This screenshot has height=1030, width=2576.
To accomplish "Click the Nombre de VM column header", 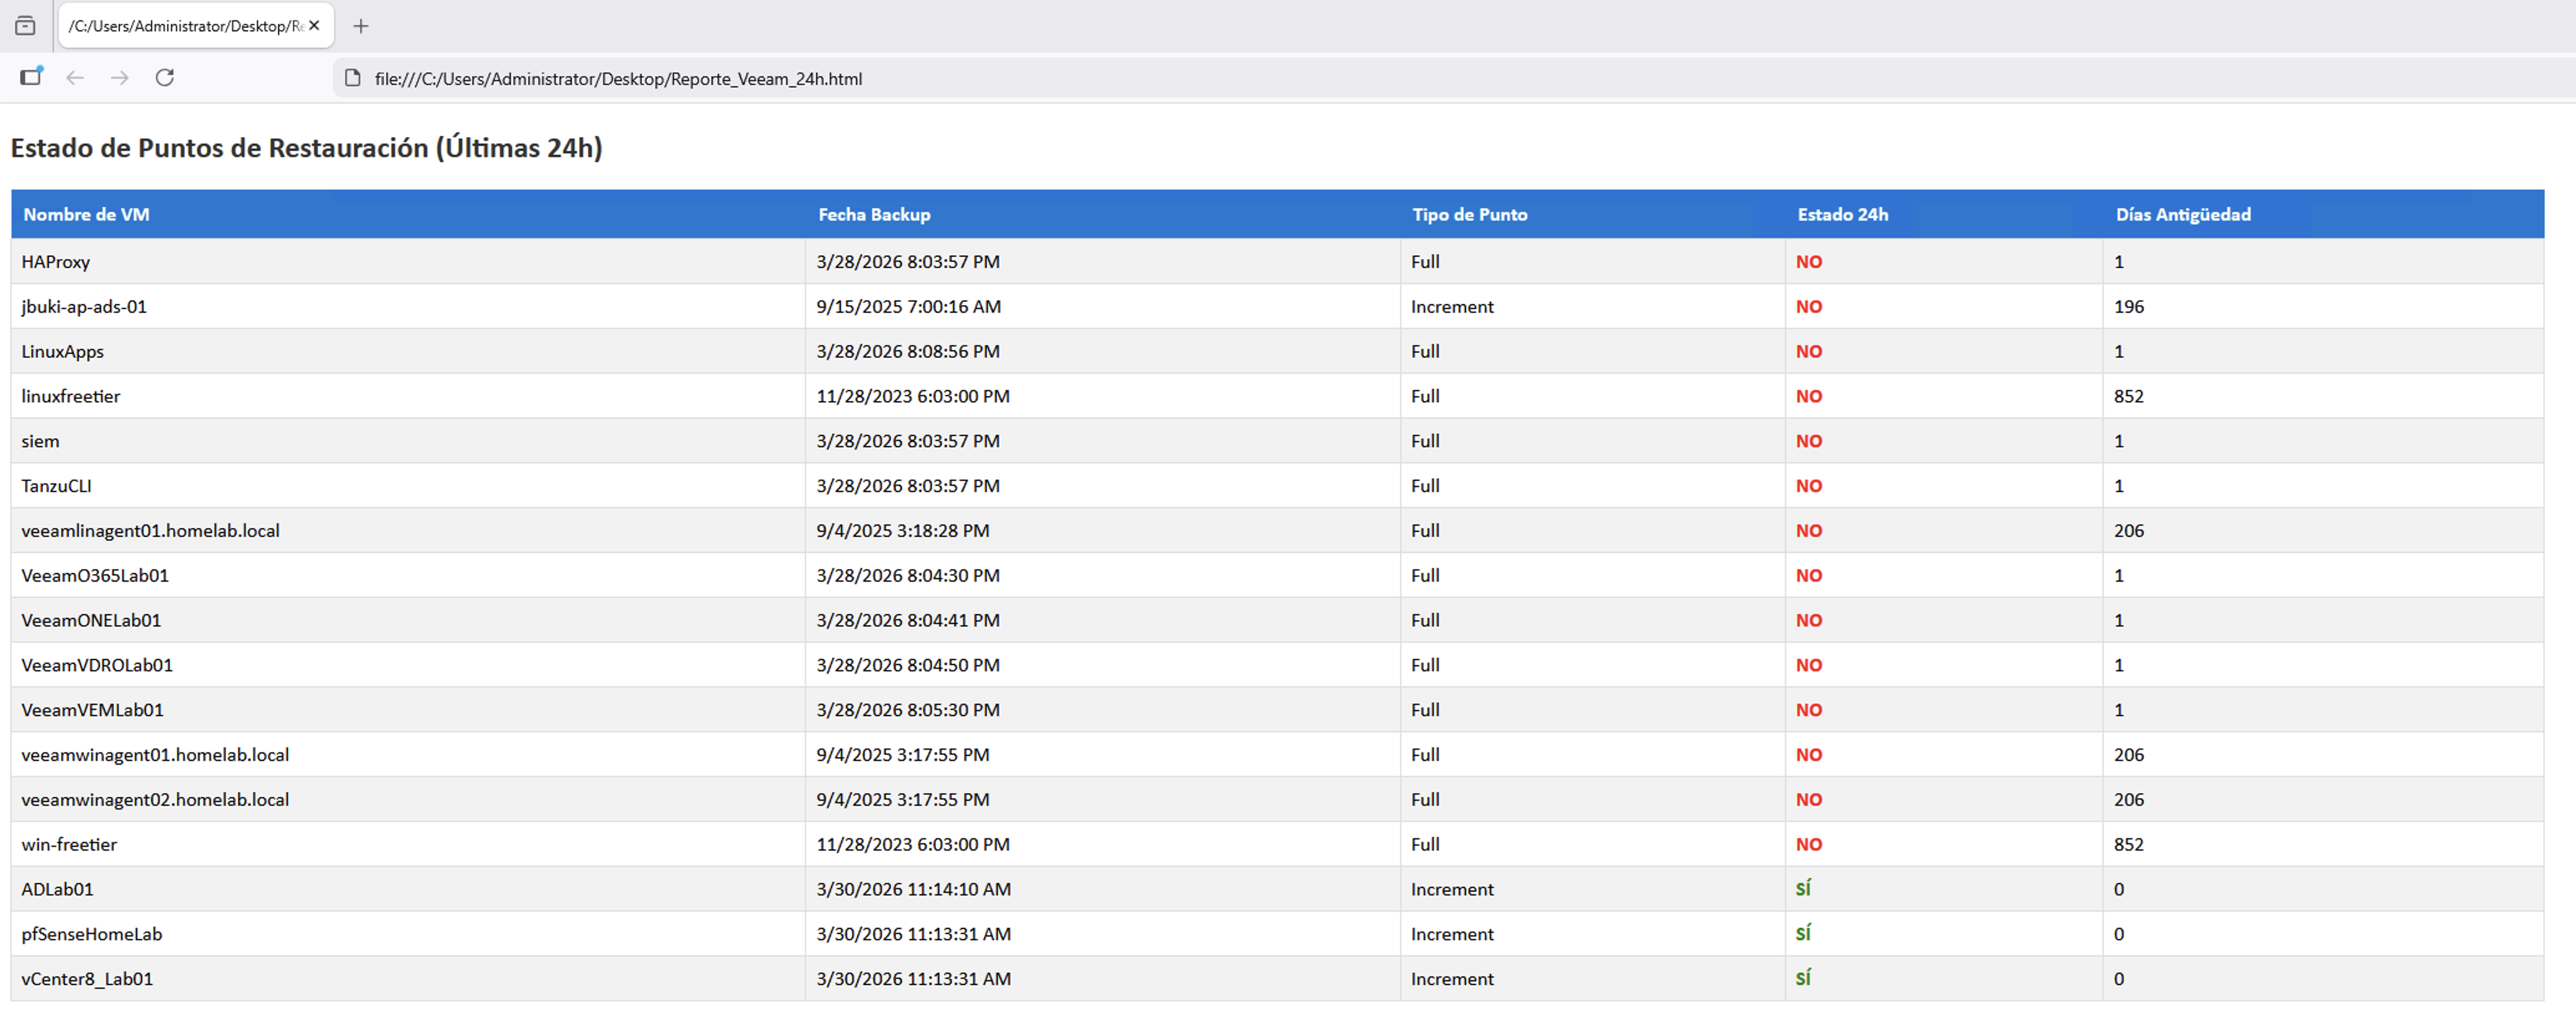I will click(x=86, y=214).
